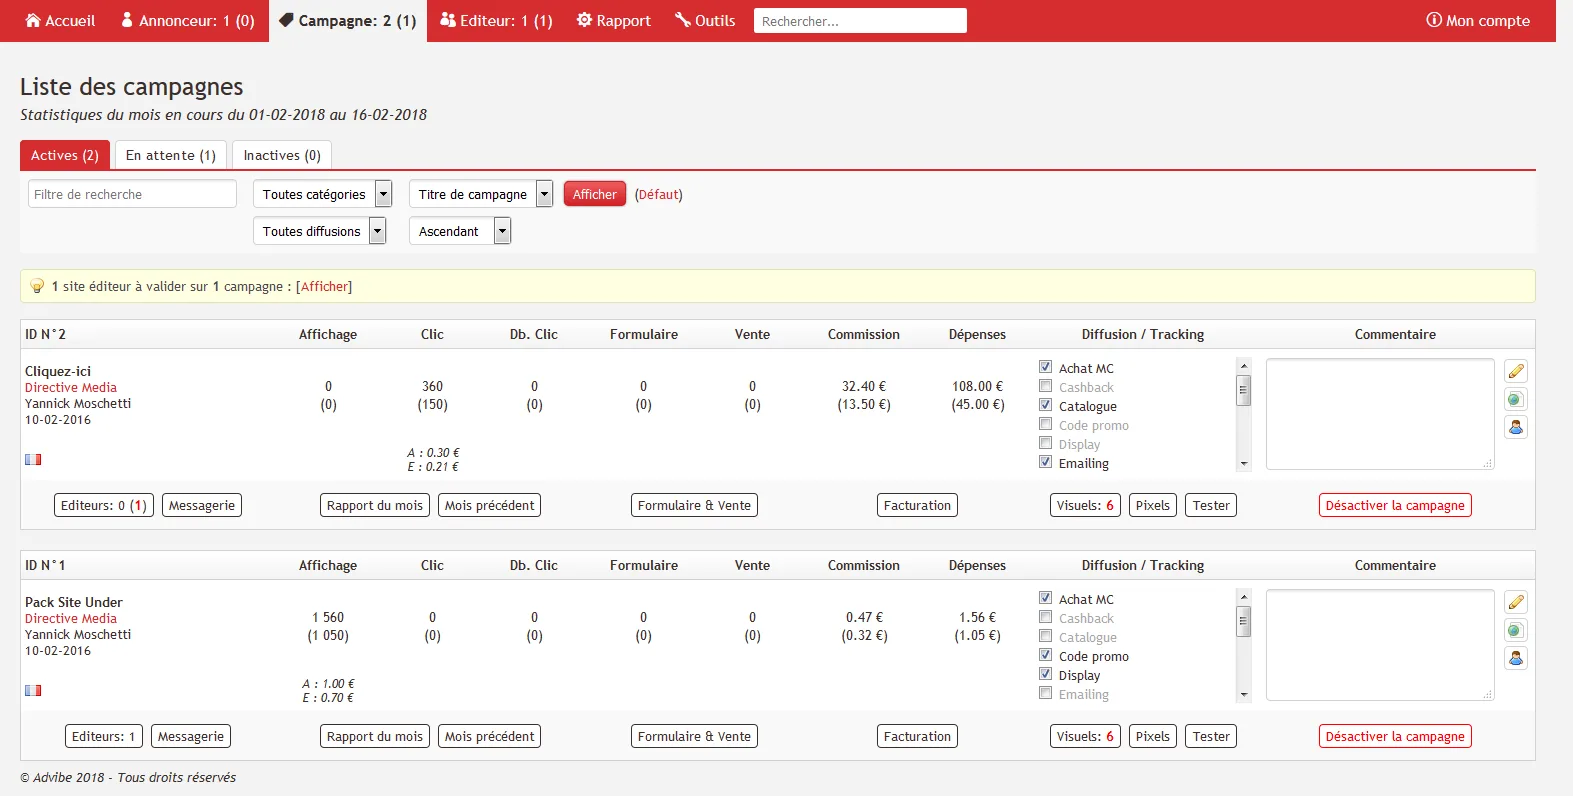Screen dimensions: 1573x796
Task: Switch to the En attente (1) tab
Action: pyautogui.click(x=171, y=155)
